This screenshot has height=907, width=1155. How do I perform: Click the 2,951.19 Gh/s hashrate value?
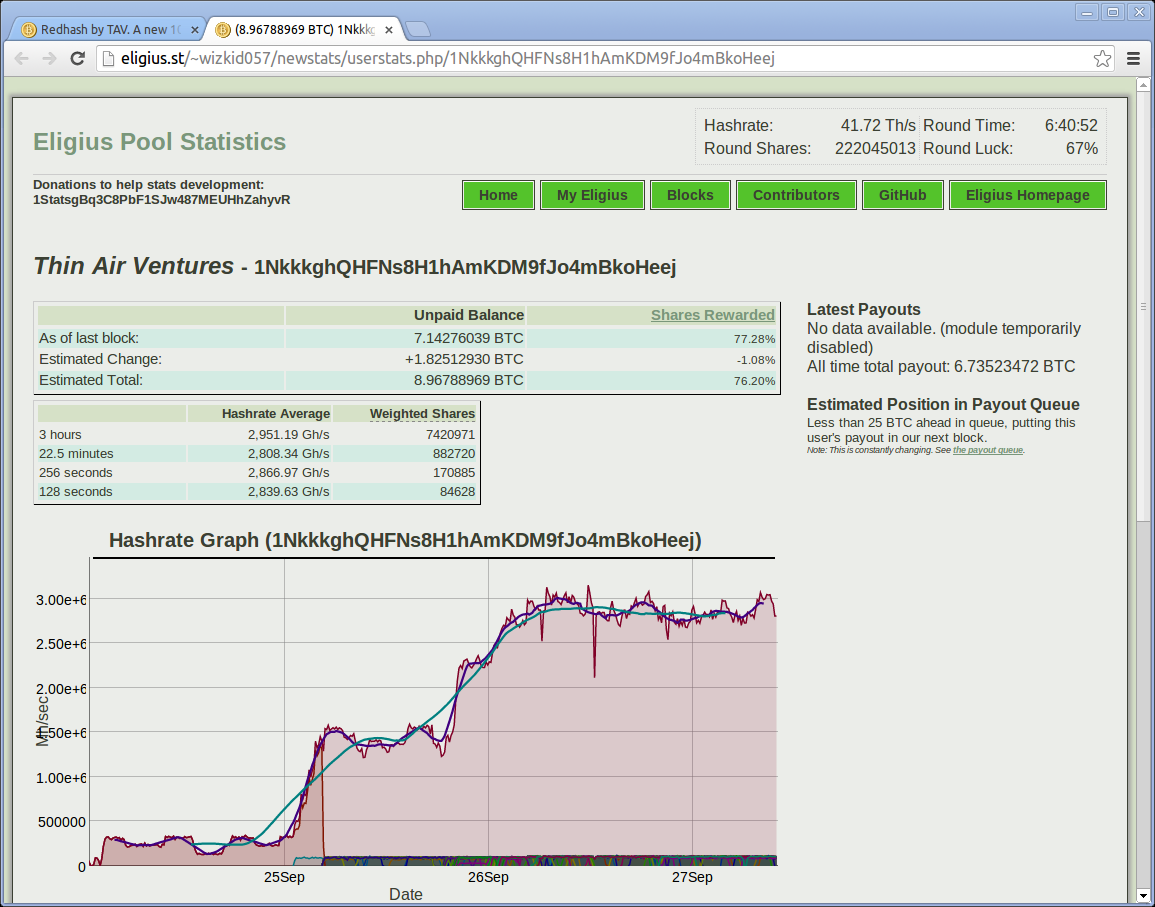pyautogui.click(x=289, y=435)
